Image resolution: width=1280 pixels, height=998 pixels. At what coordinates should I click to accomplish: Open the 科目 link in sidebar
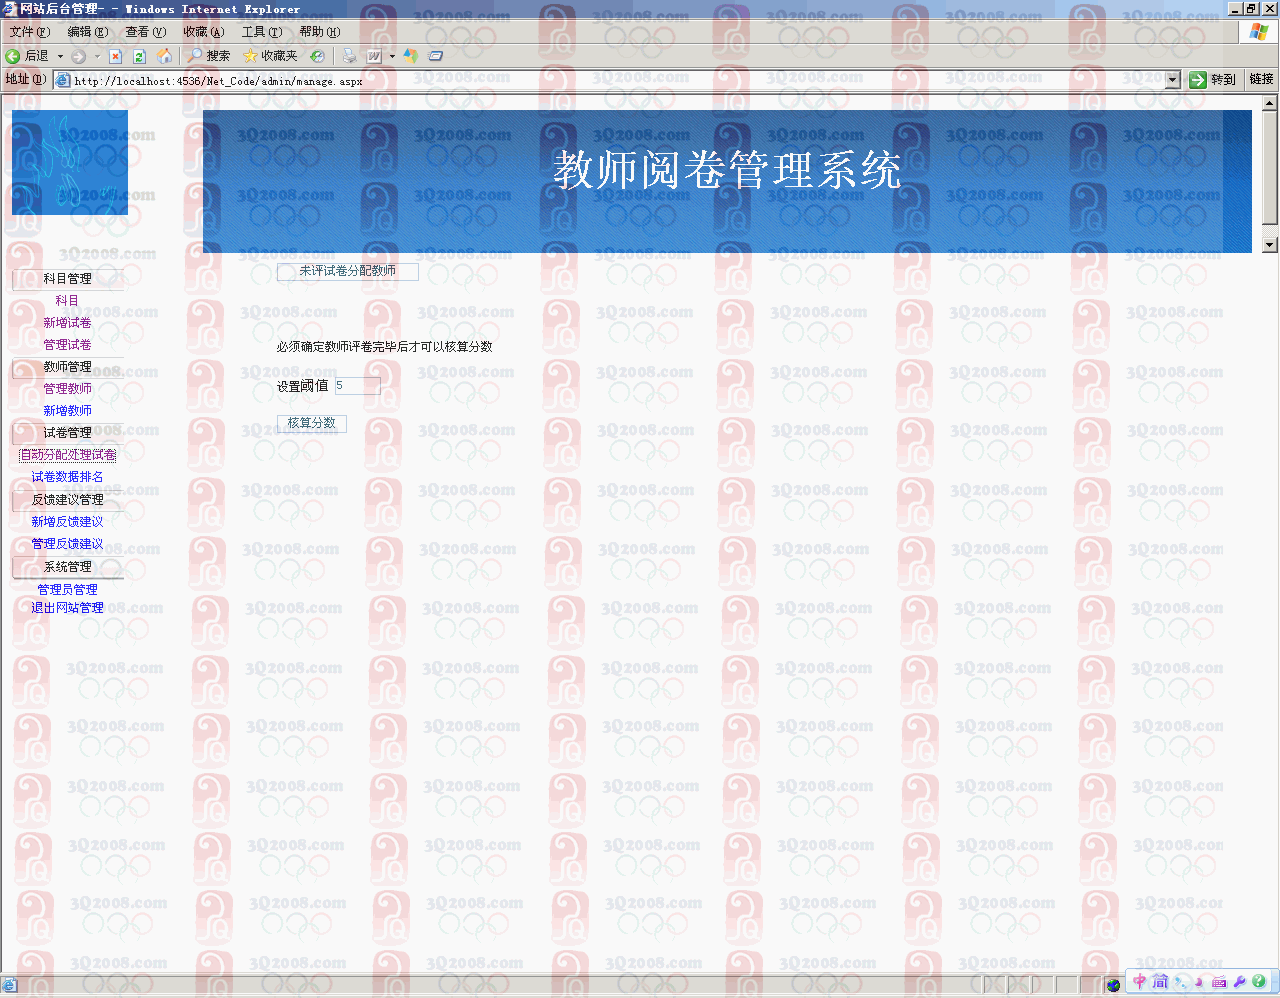[x=67, y=301]
